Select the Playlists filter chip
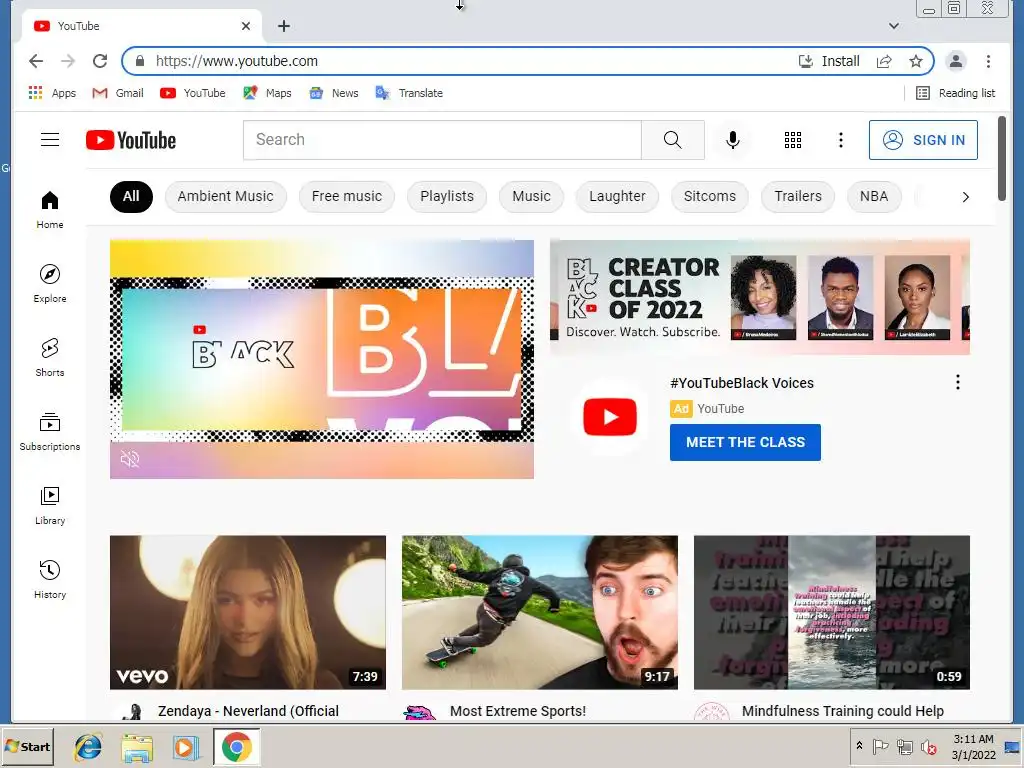 [x=447, y=197]
